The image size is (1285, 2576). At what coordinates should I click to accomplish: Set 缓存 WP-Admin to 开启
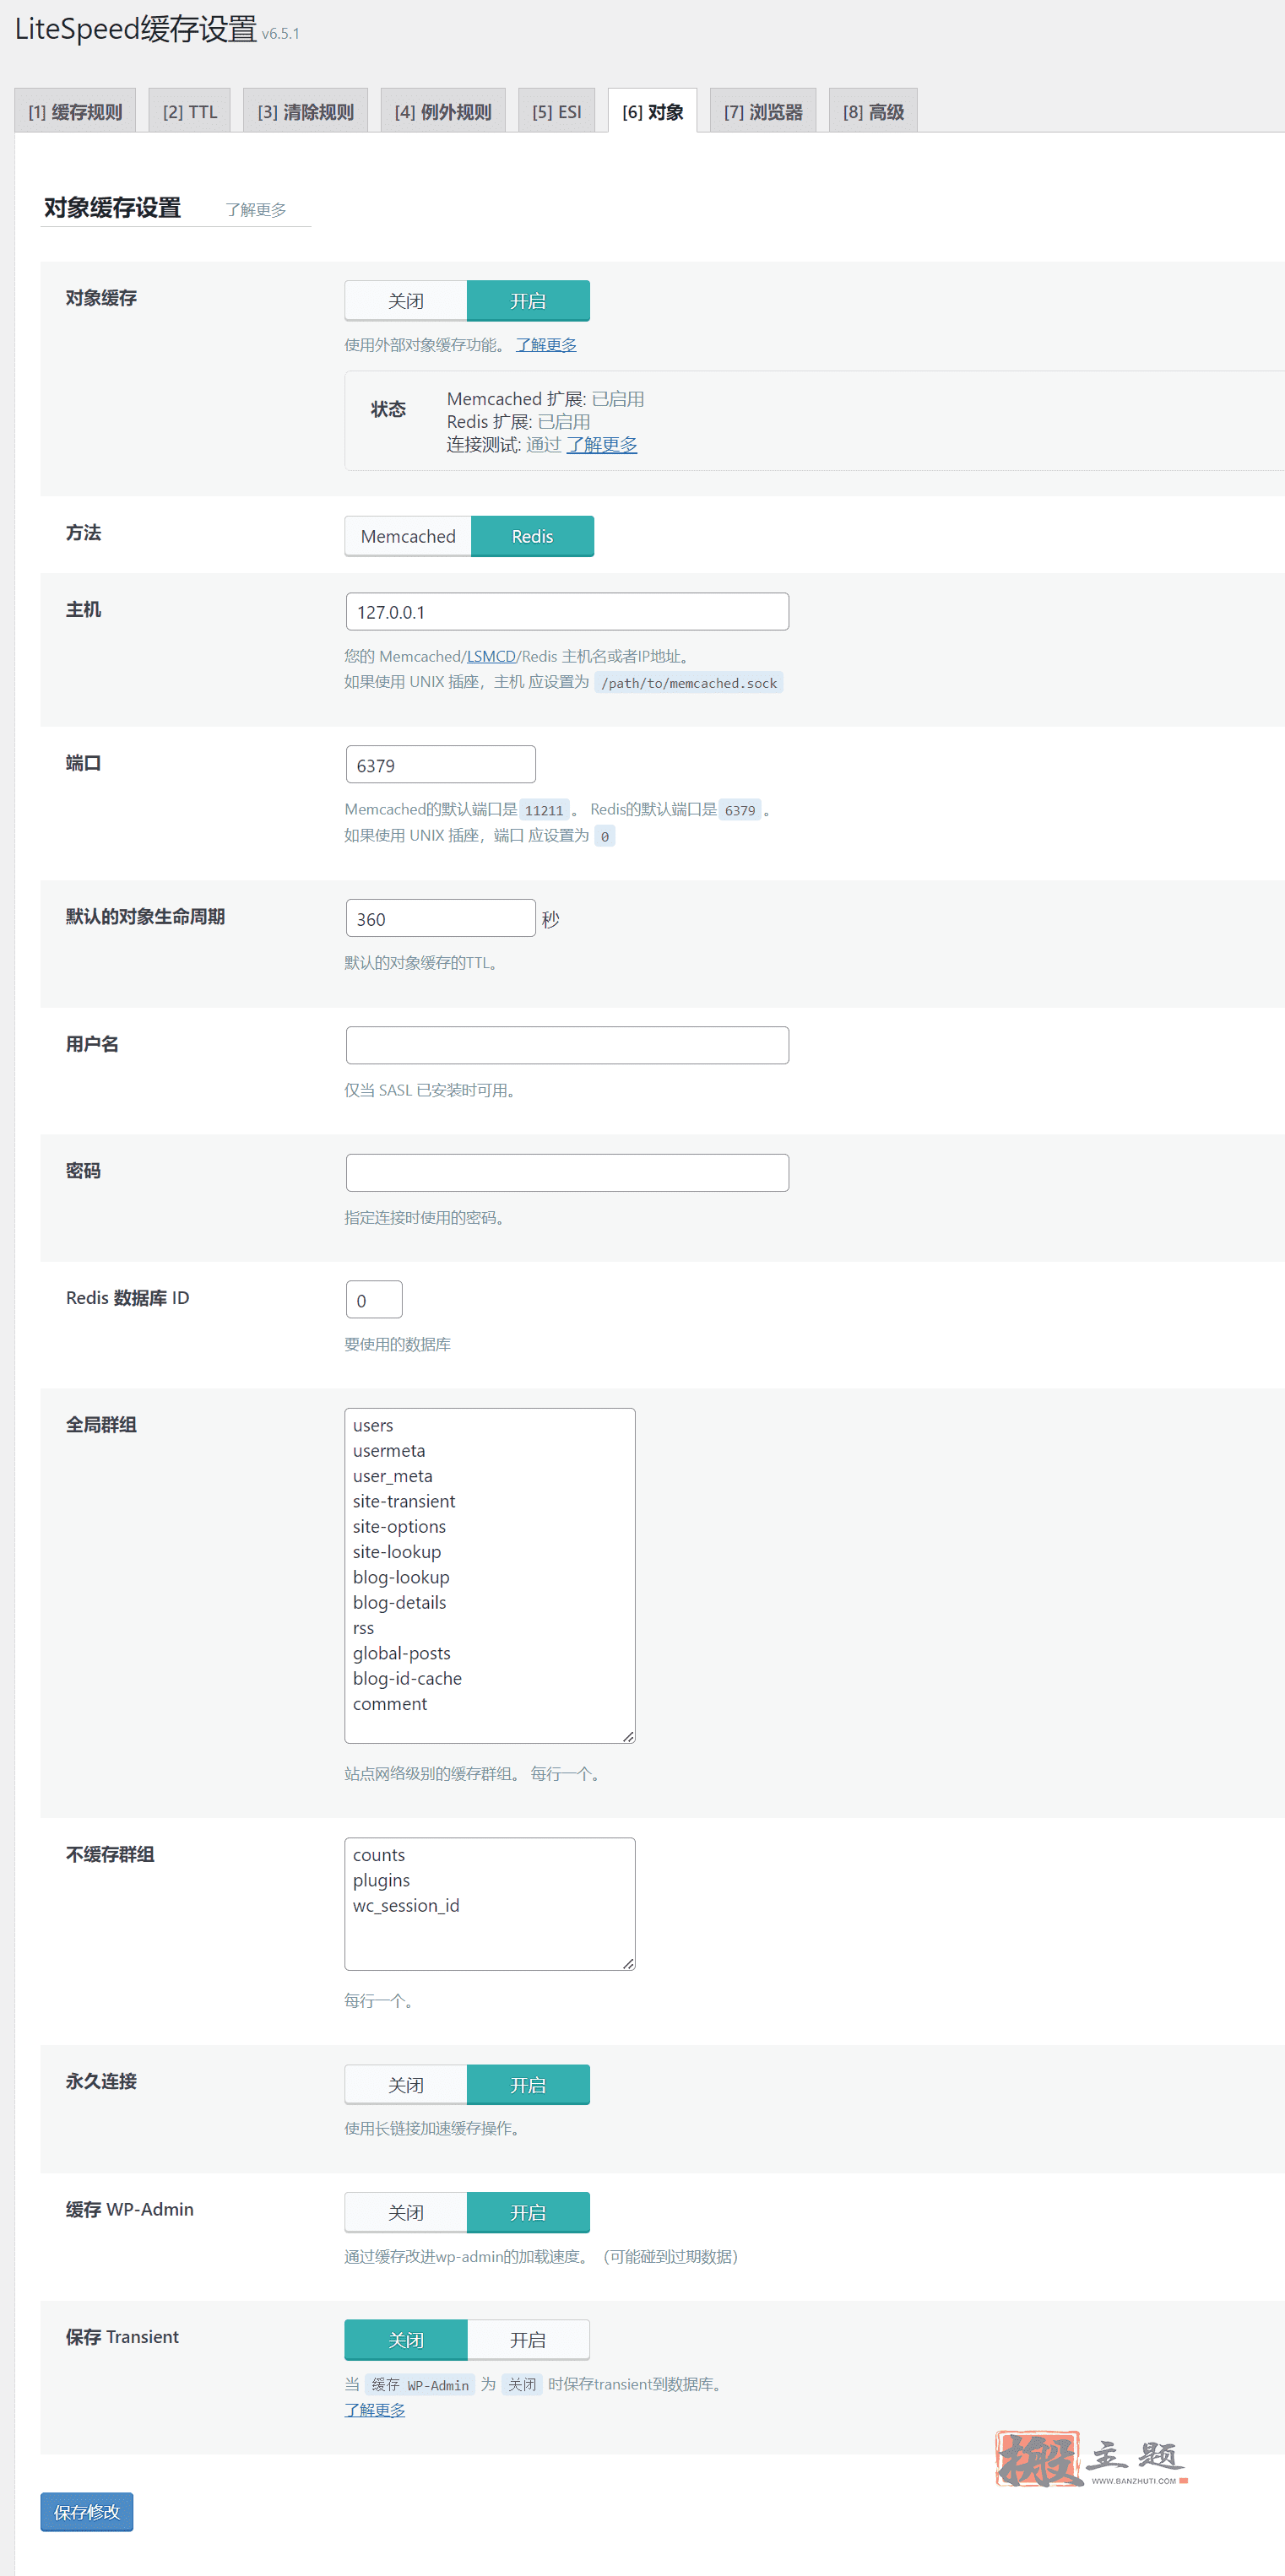(x=528, y=2214)
